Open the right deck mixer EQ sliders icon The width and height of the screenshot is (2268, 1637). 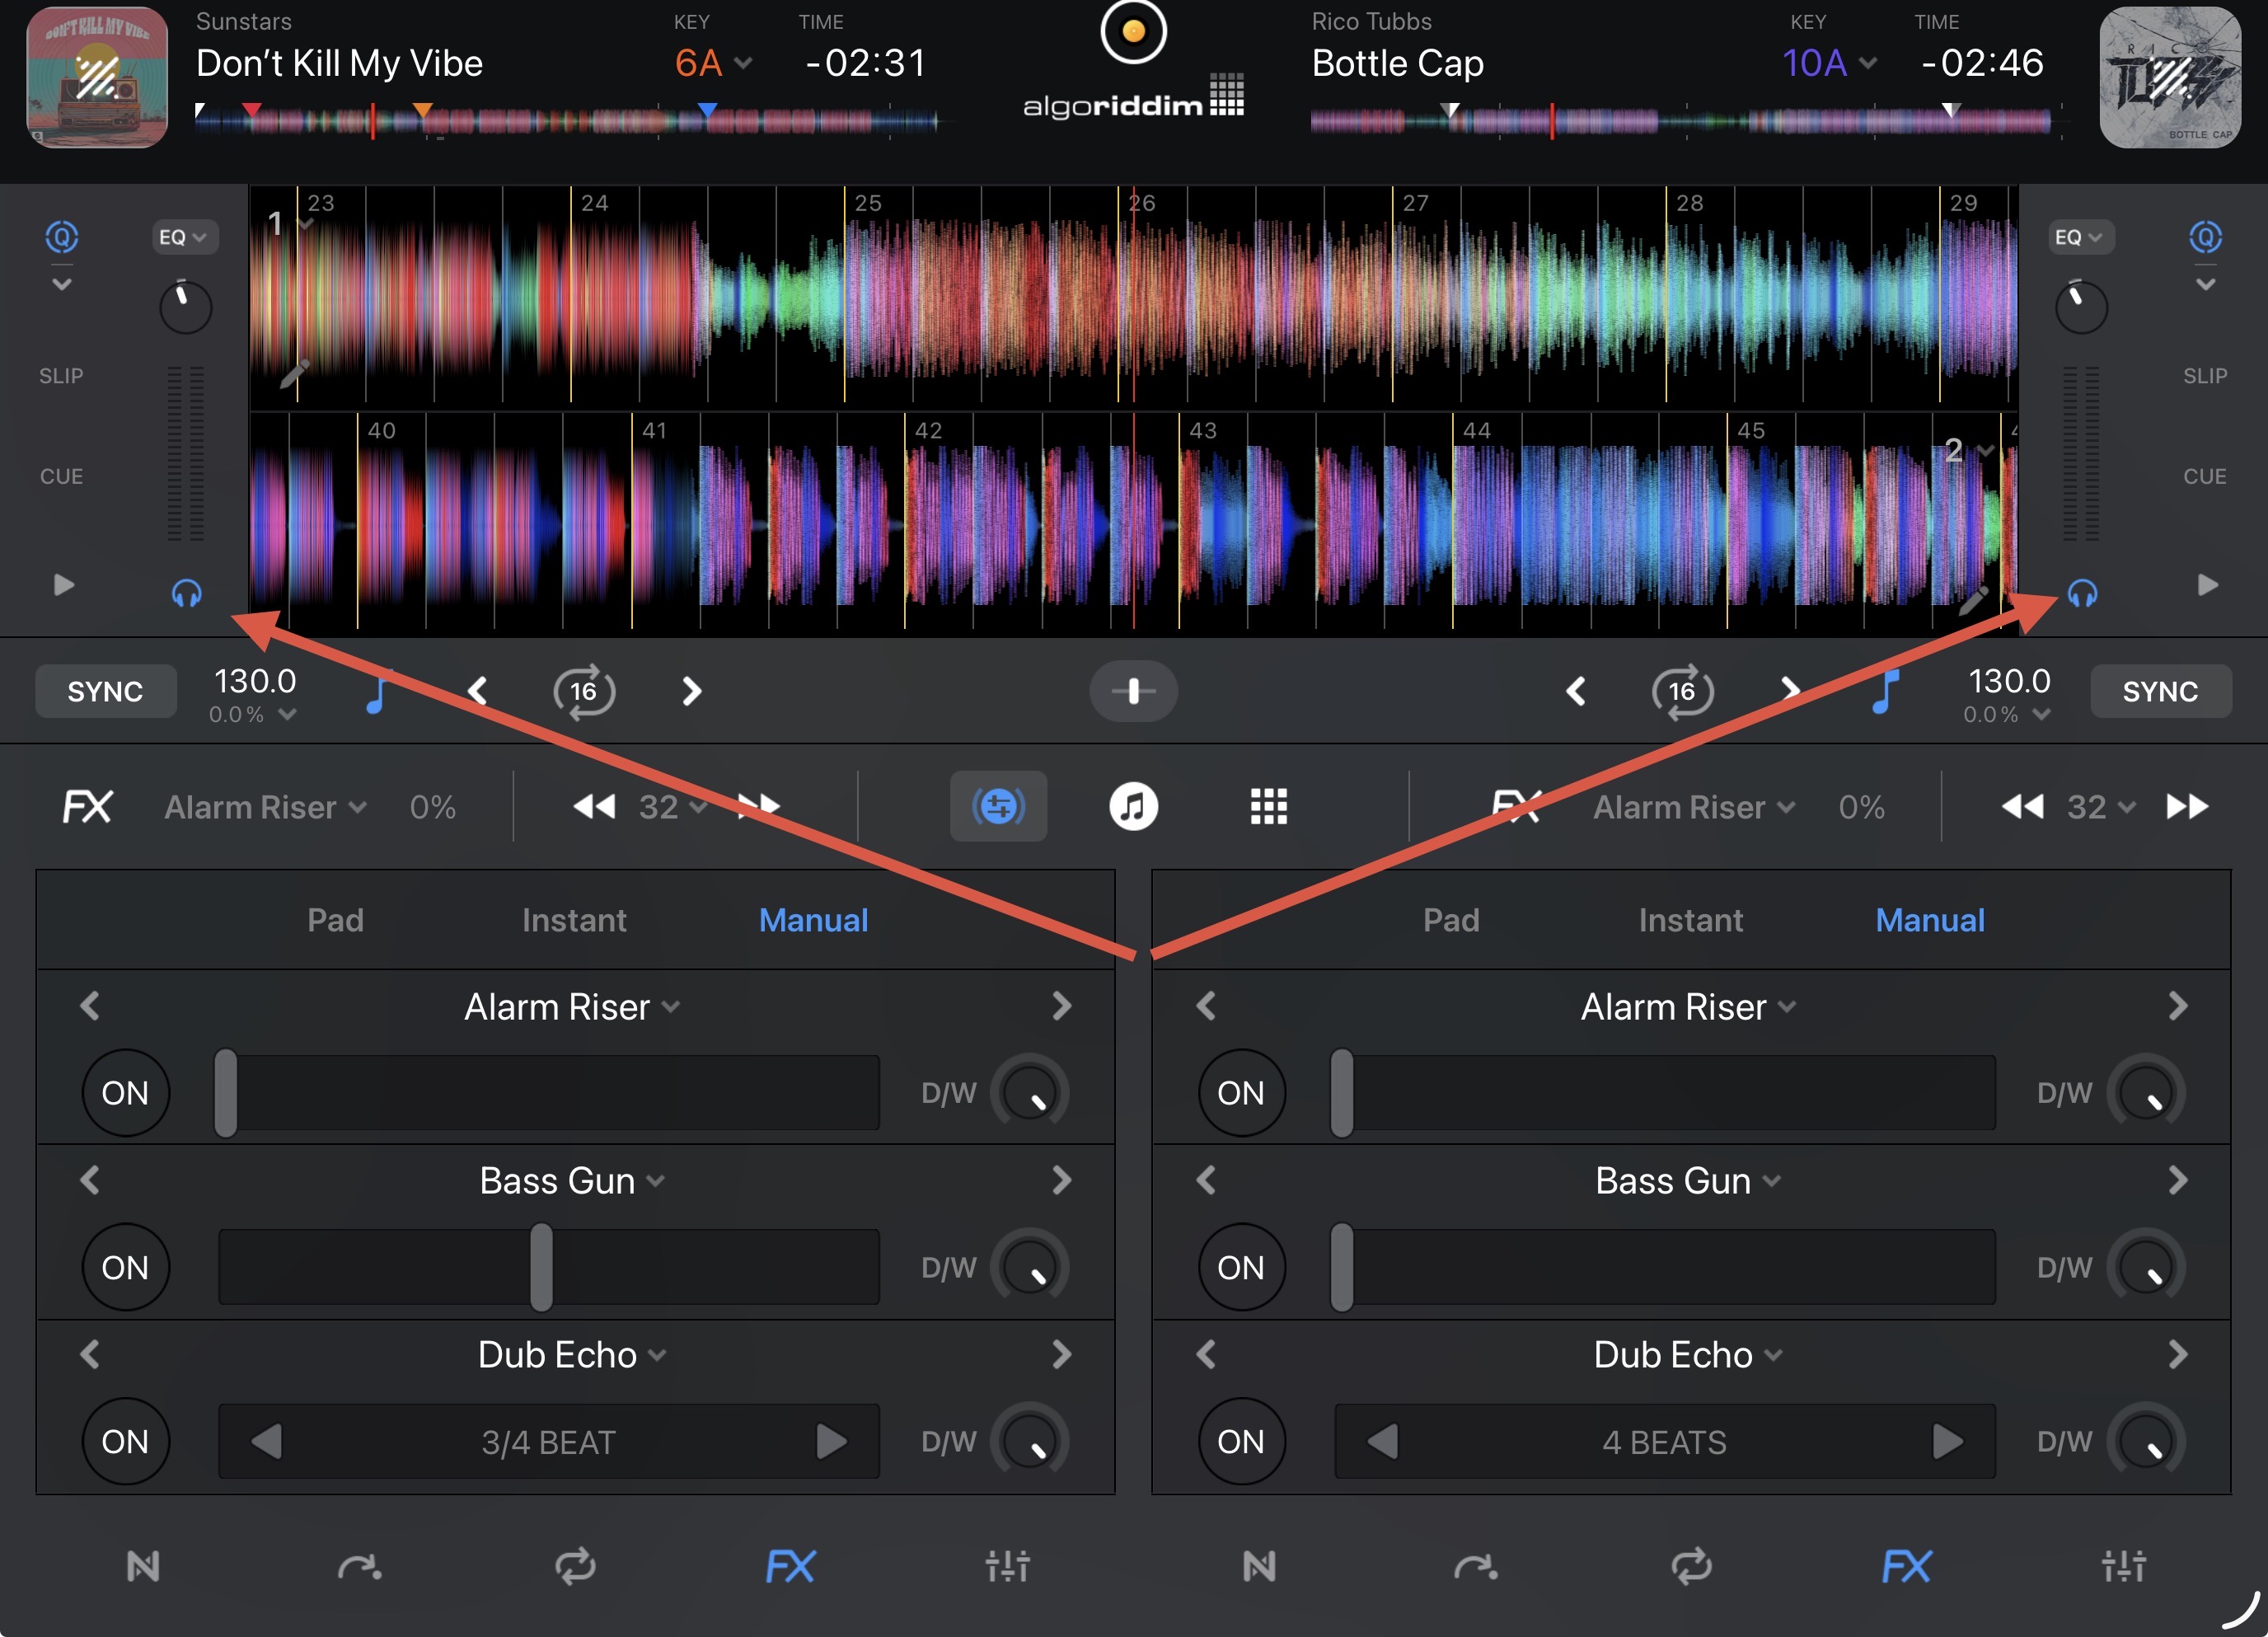point(2123,1565)
